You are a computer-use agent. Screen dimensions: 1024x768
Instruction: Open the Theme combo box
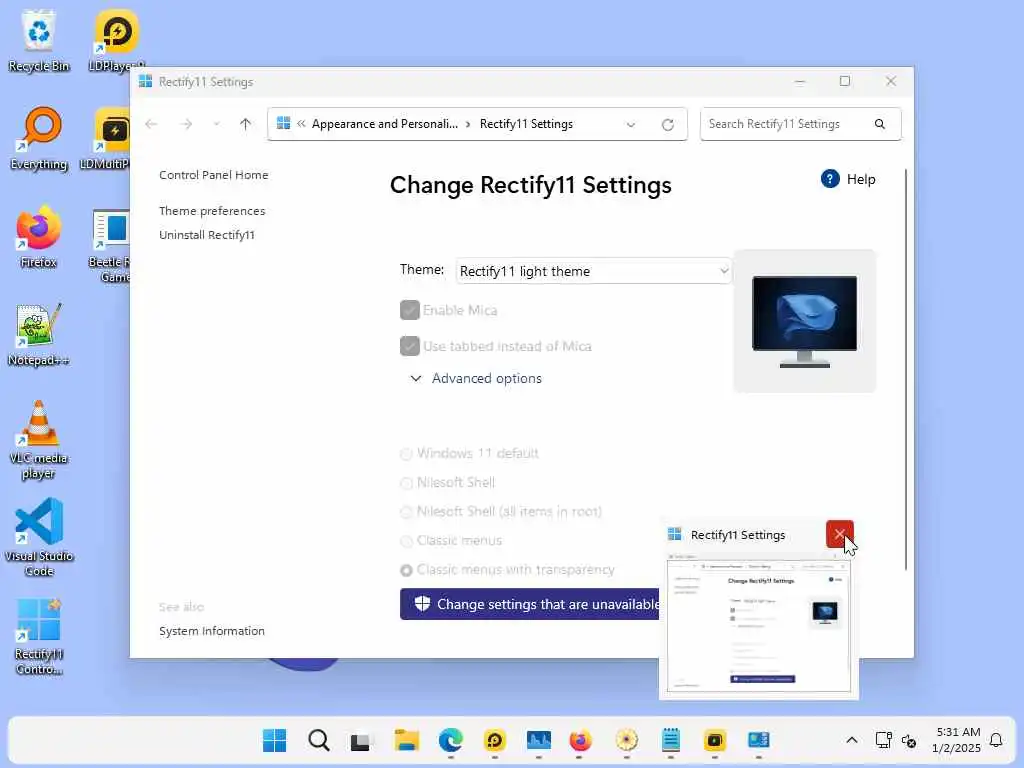(593, 271)
